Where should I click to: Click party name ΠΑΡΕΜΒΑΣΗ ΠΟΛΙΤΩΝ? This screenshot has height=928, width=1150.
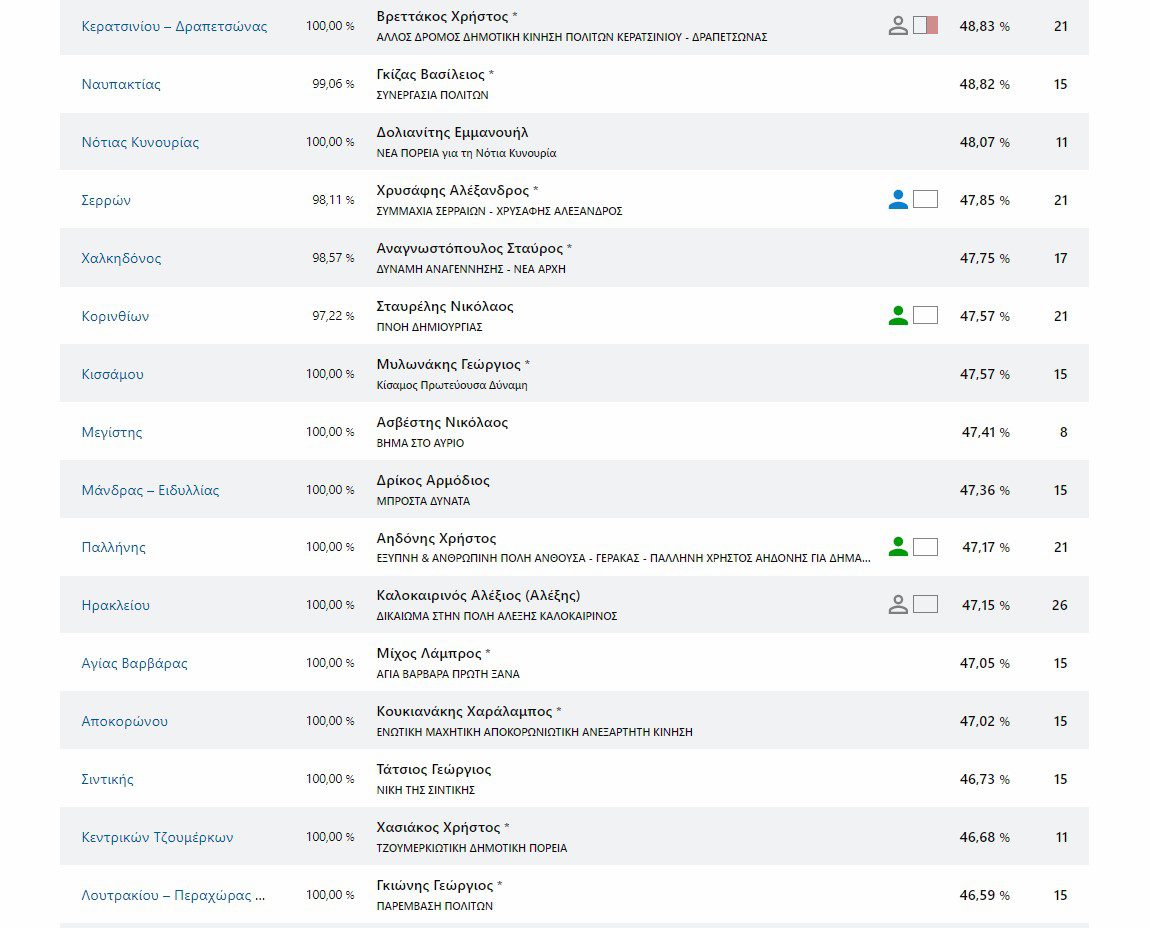click(434, 906)
